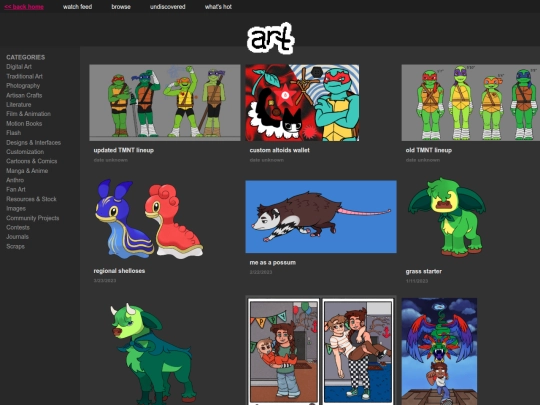This screenshot has height=405, width=540.
Task: Click 'grass starter' title text
Action: [424, 271]
